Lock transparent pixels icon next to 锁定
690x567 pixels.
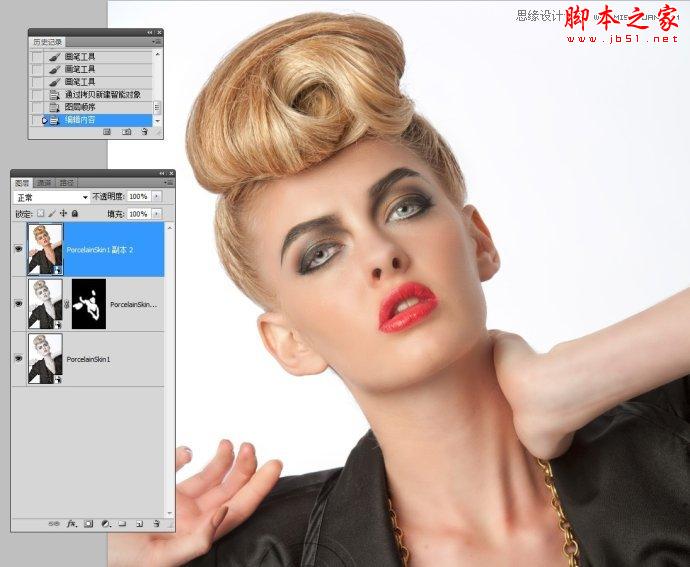point(40,214)
